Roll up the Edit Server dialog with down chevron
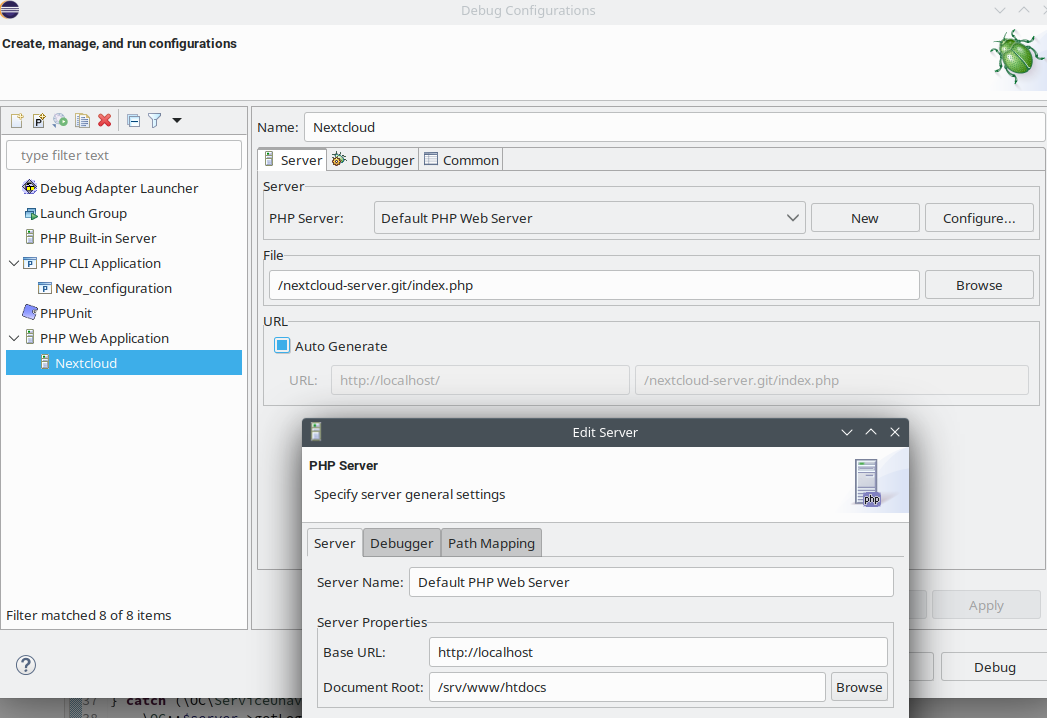The width and height of the screenshot is (1047, 718). click(x=847, y=432)
